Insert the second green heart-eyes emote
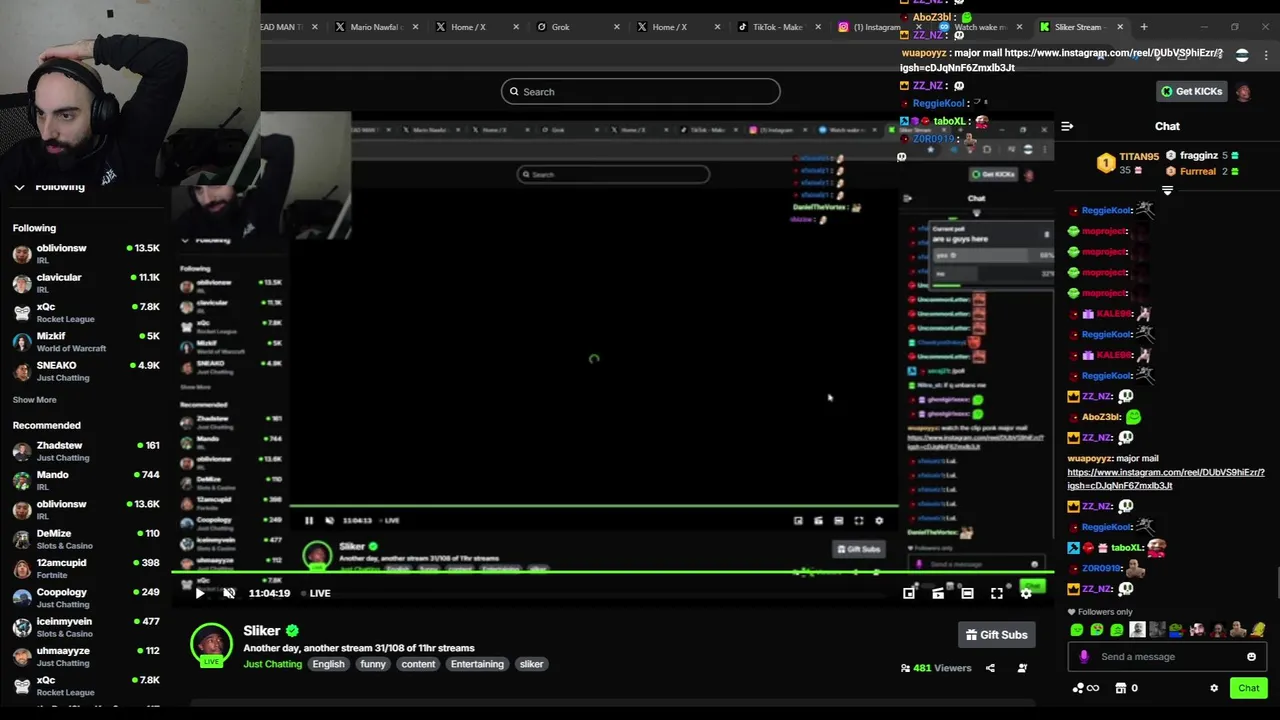1280x720 pixels. click(x=1097, y=630)
